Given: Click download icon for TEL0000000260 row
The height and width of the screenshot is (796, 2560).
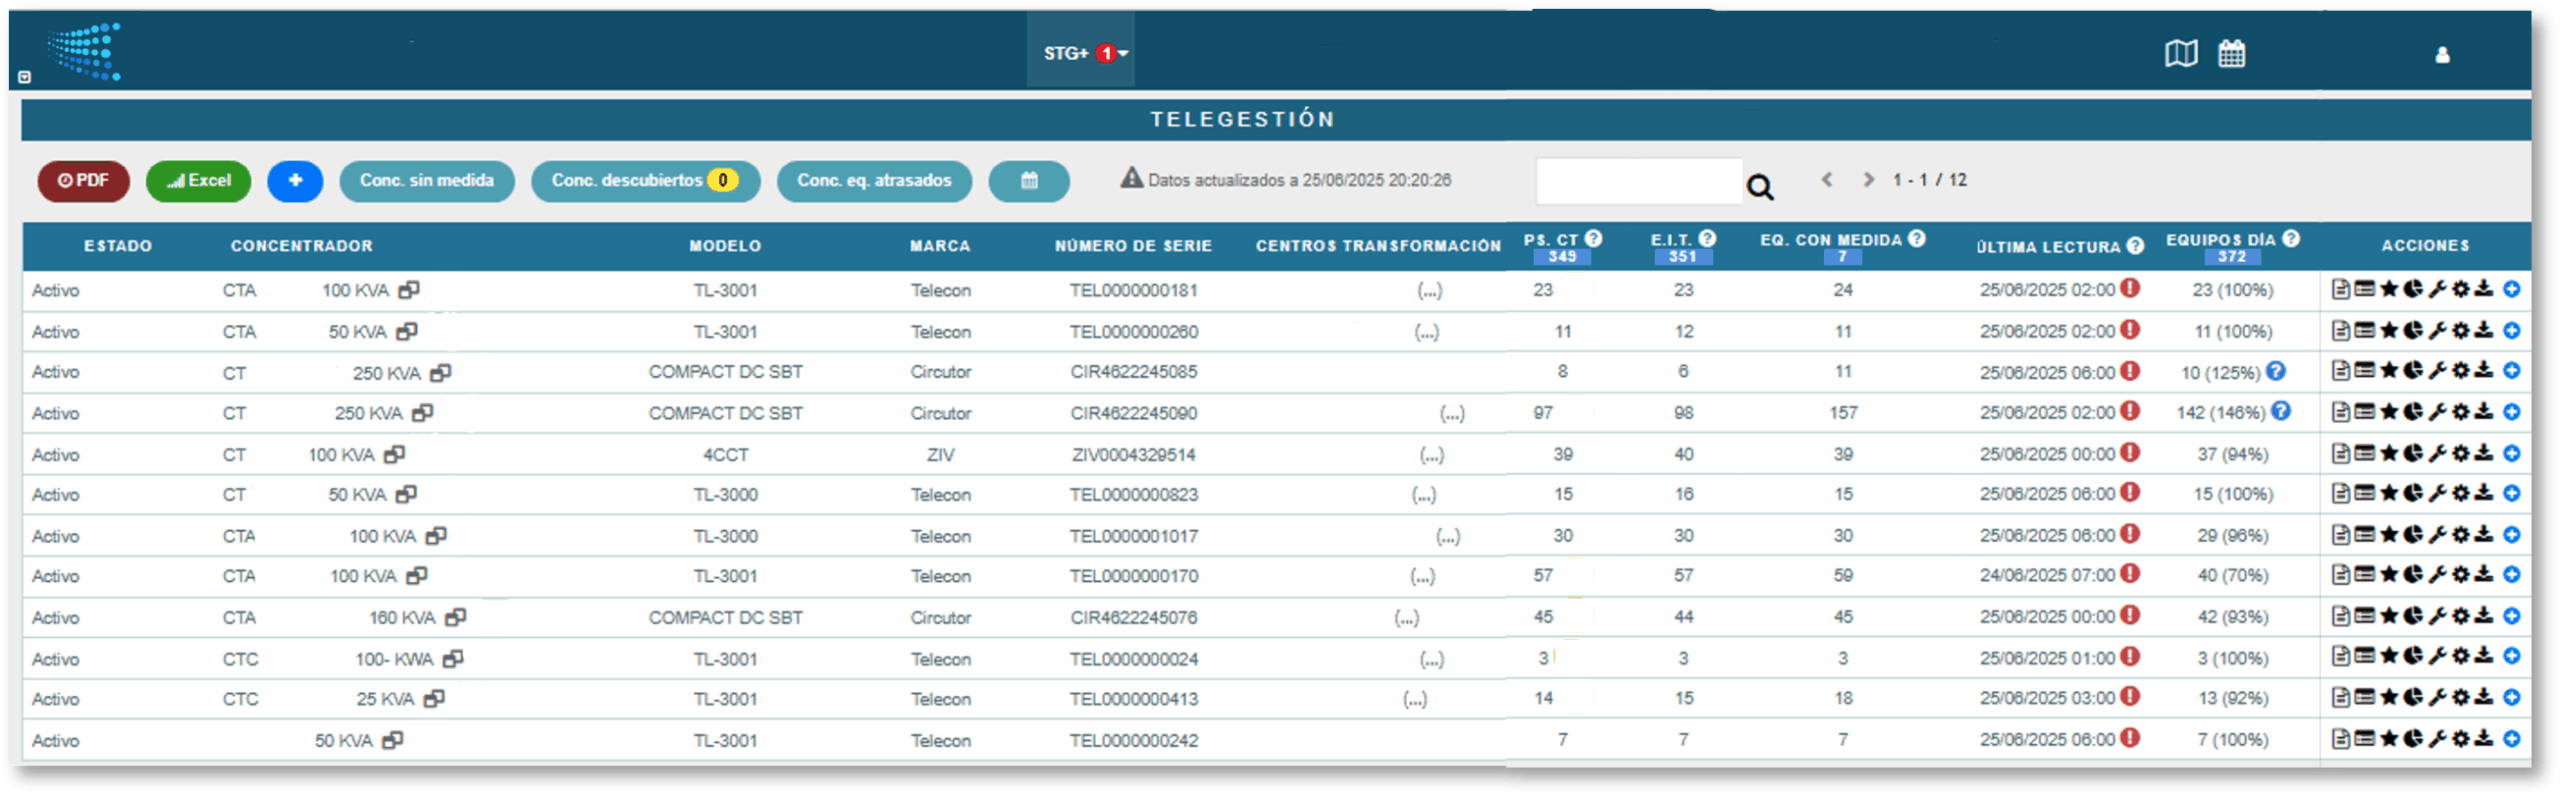Looking at the screenshot, I should tap(2484, 331).
